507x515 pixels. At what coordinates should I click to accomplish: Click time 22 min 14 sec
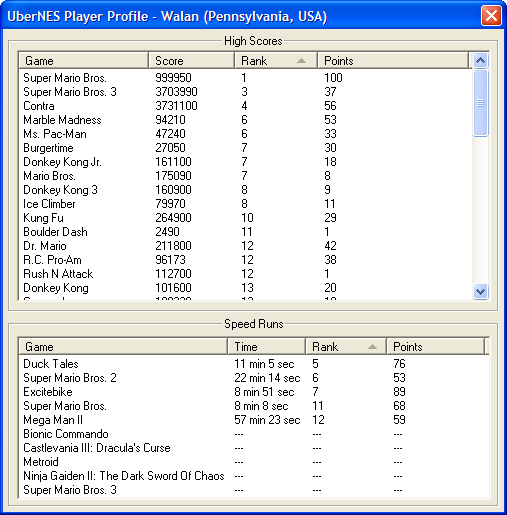click(x=267, y=378)
